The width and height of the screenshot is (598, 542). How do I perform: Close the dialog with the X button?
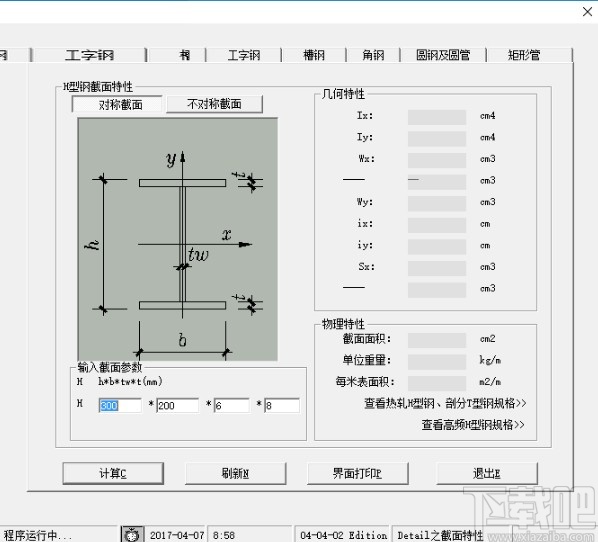588,12
